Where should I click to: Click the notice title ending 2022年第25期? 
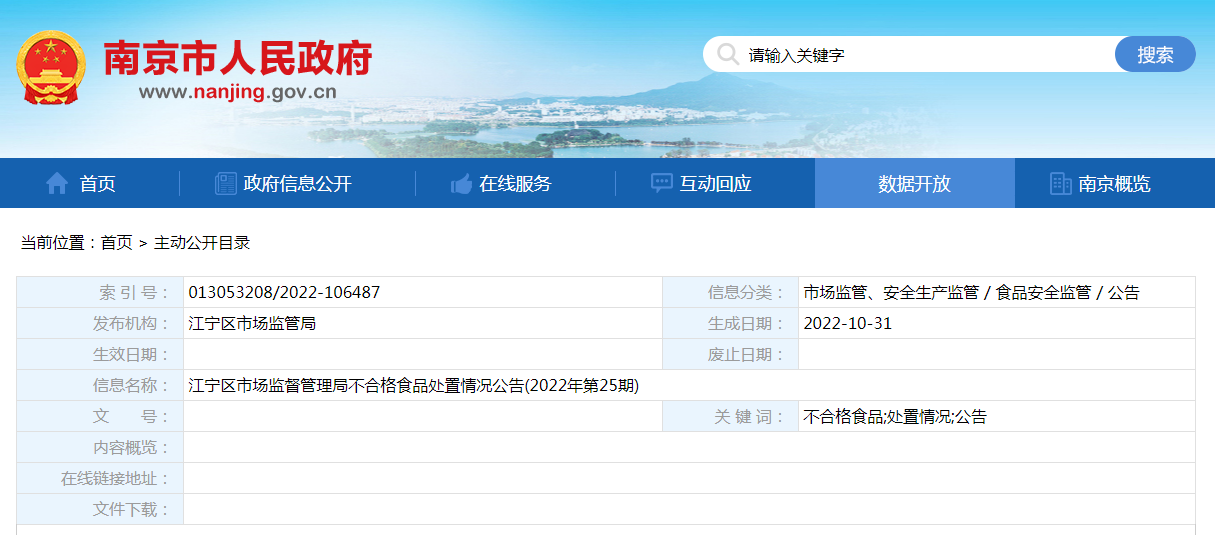413,386
